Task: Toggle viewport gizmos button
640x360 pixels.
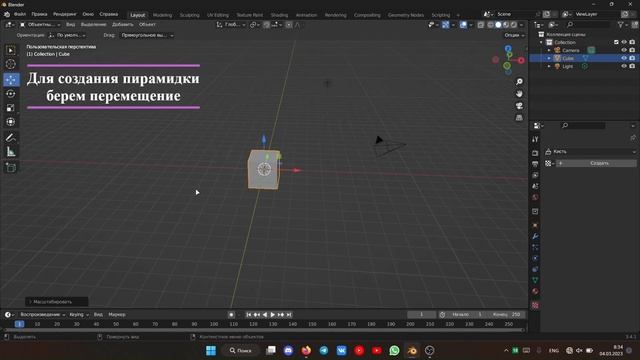Action: 446,25
